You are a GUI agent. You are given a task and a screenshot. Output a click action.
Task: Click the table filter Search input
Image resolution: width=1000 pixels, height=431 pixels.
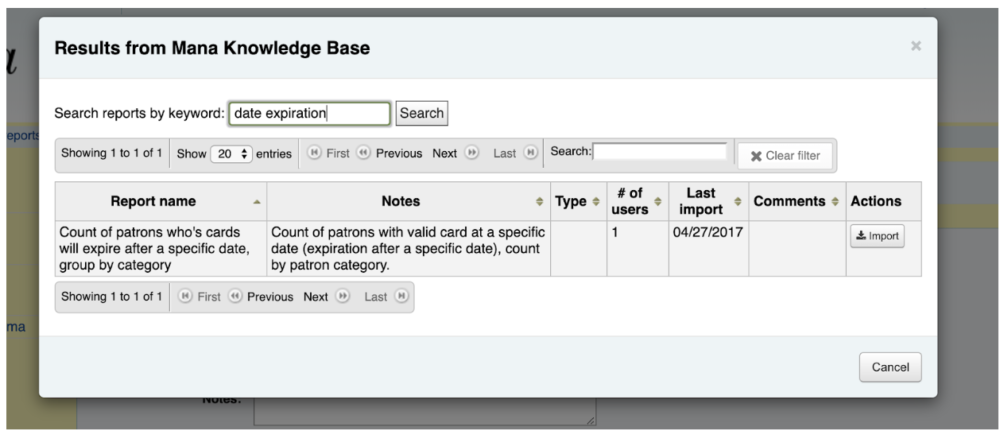click(659, 152)
